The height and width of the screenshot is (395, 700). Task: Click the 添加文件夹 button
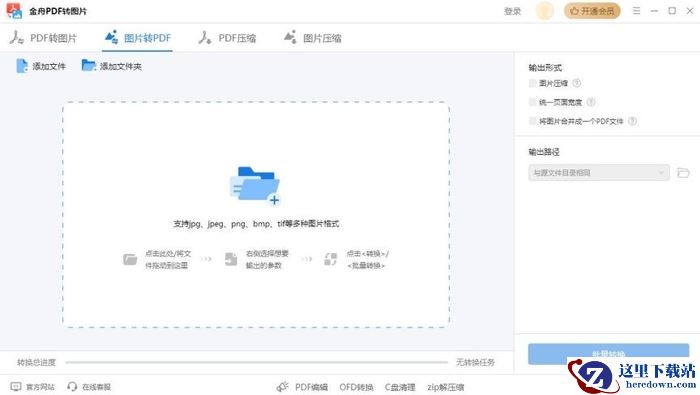point(112,66)
